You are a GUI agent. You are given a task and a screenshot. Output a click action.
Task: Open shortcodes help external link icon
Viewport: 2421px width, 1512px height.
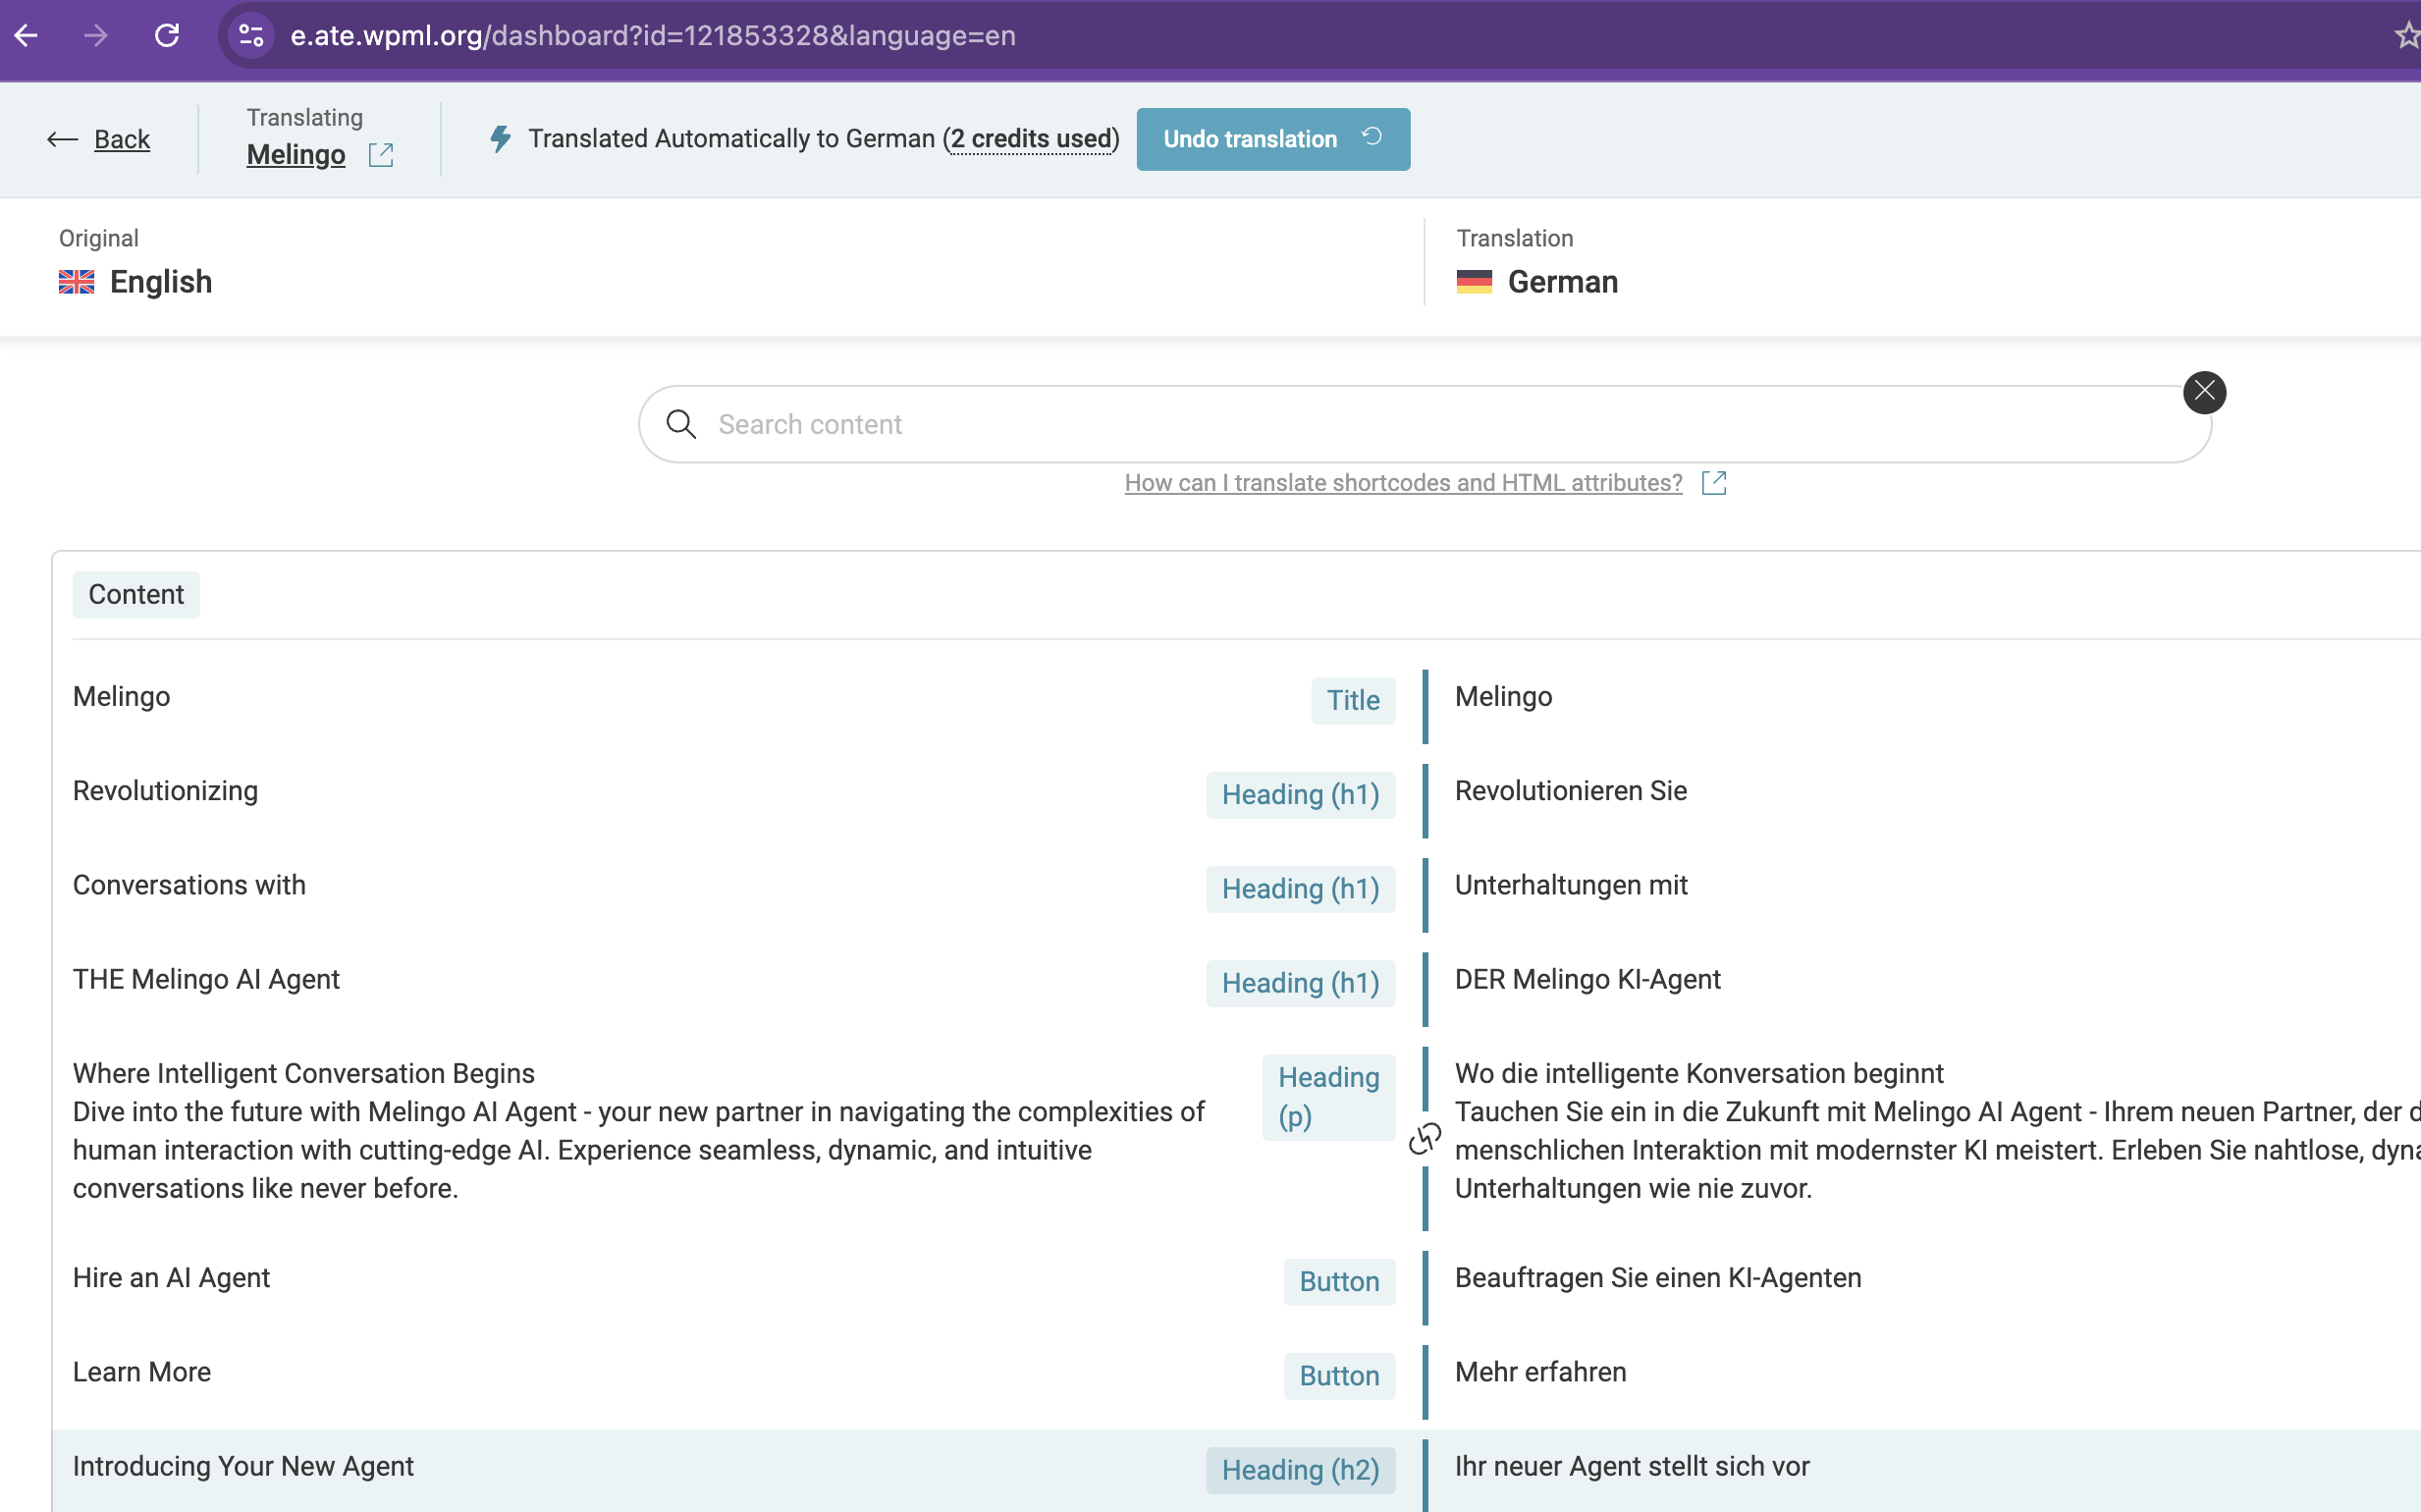1713,483
